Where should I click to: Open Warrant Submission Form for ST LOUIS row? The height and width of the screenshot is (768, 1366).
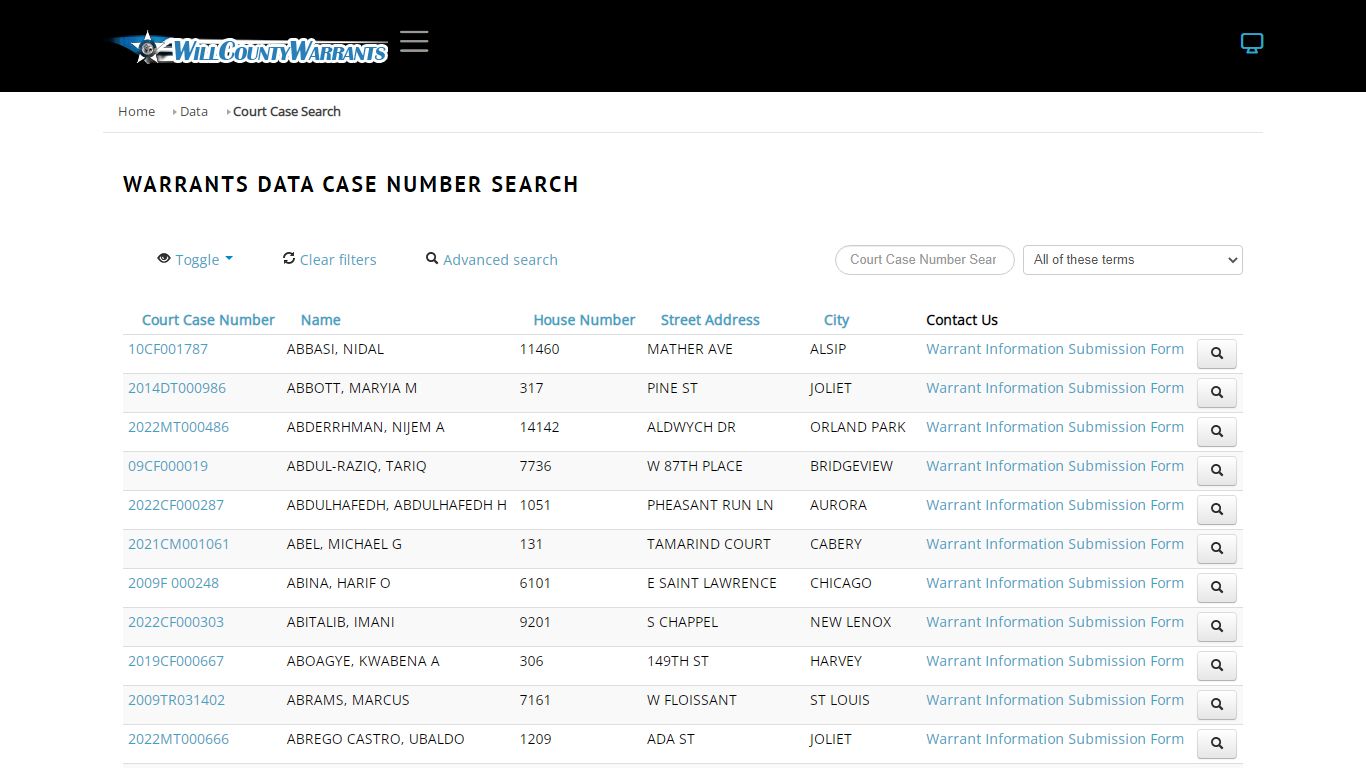pos(1055,700)
